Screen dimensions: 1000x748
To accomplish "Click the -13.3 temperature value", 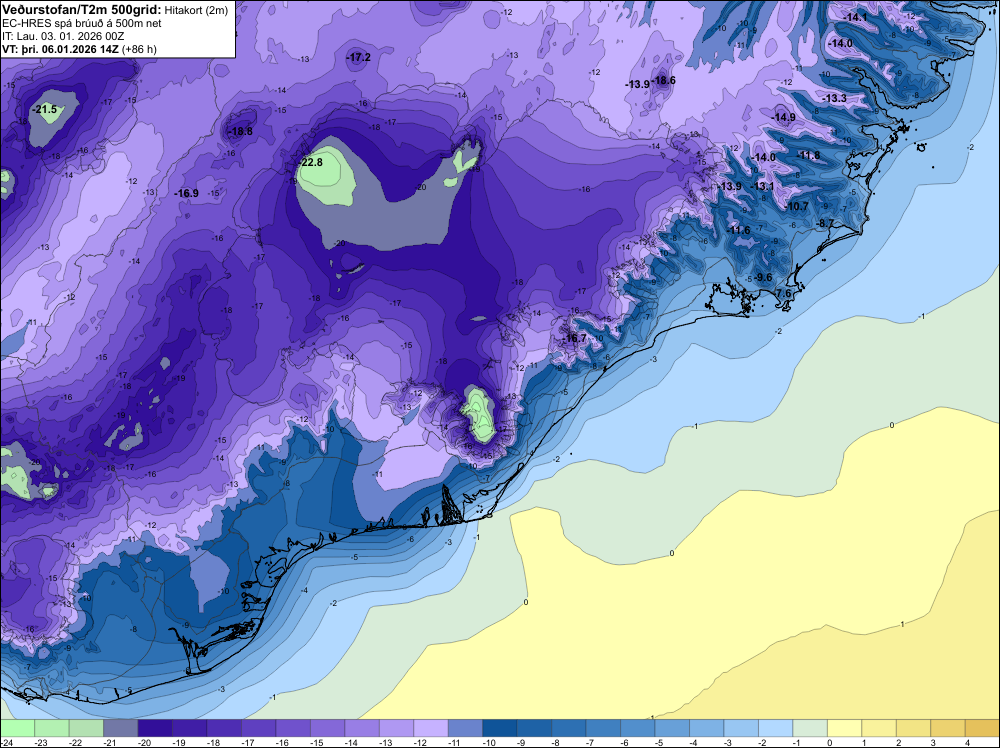I will [834, 98].
